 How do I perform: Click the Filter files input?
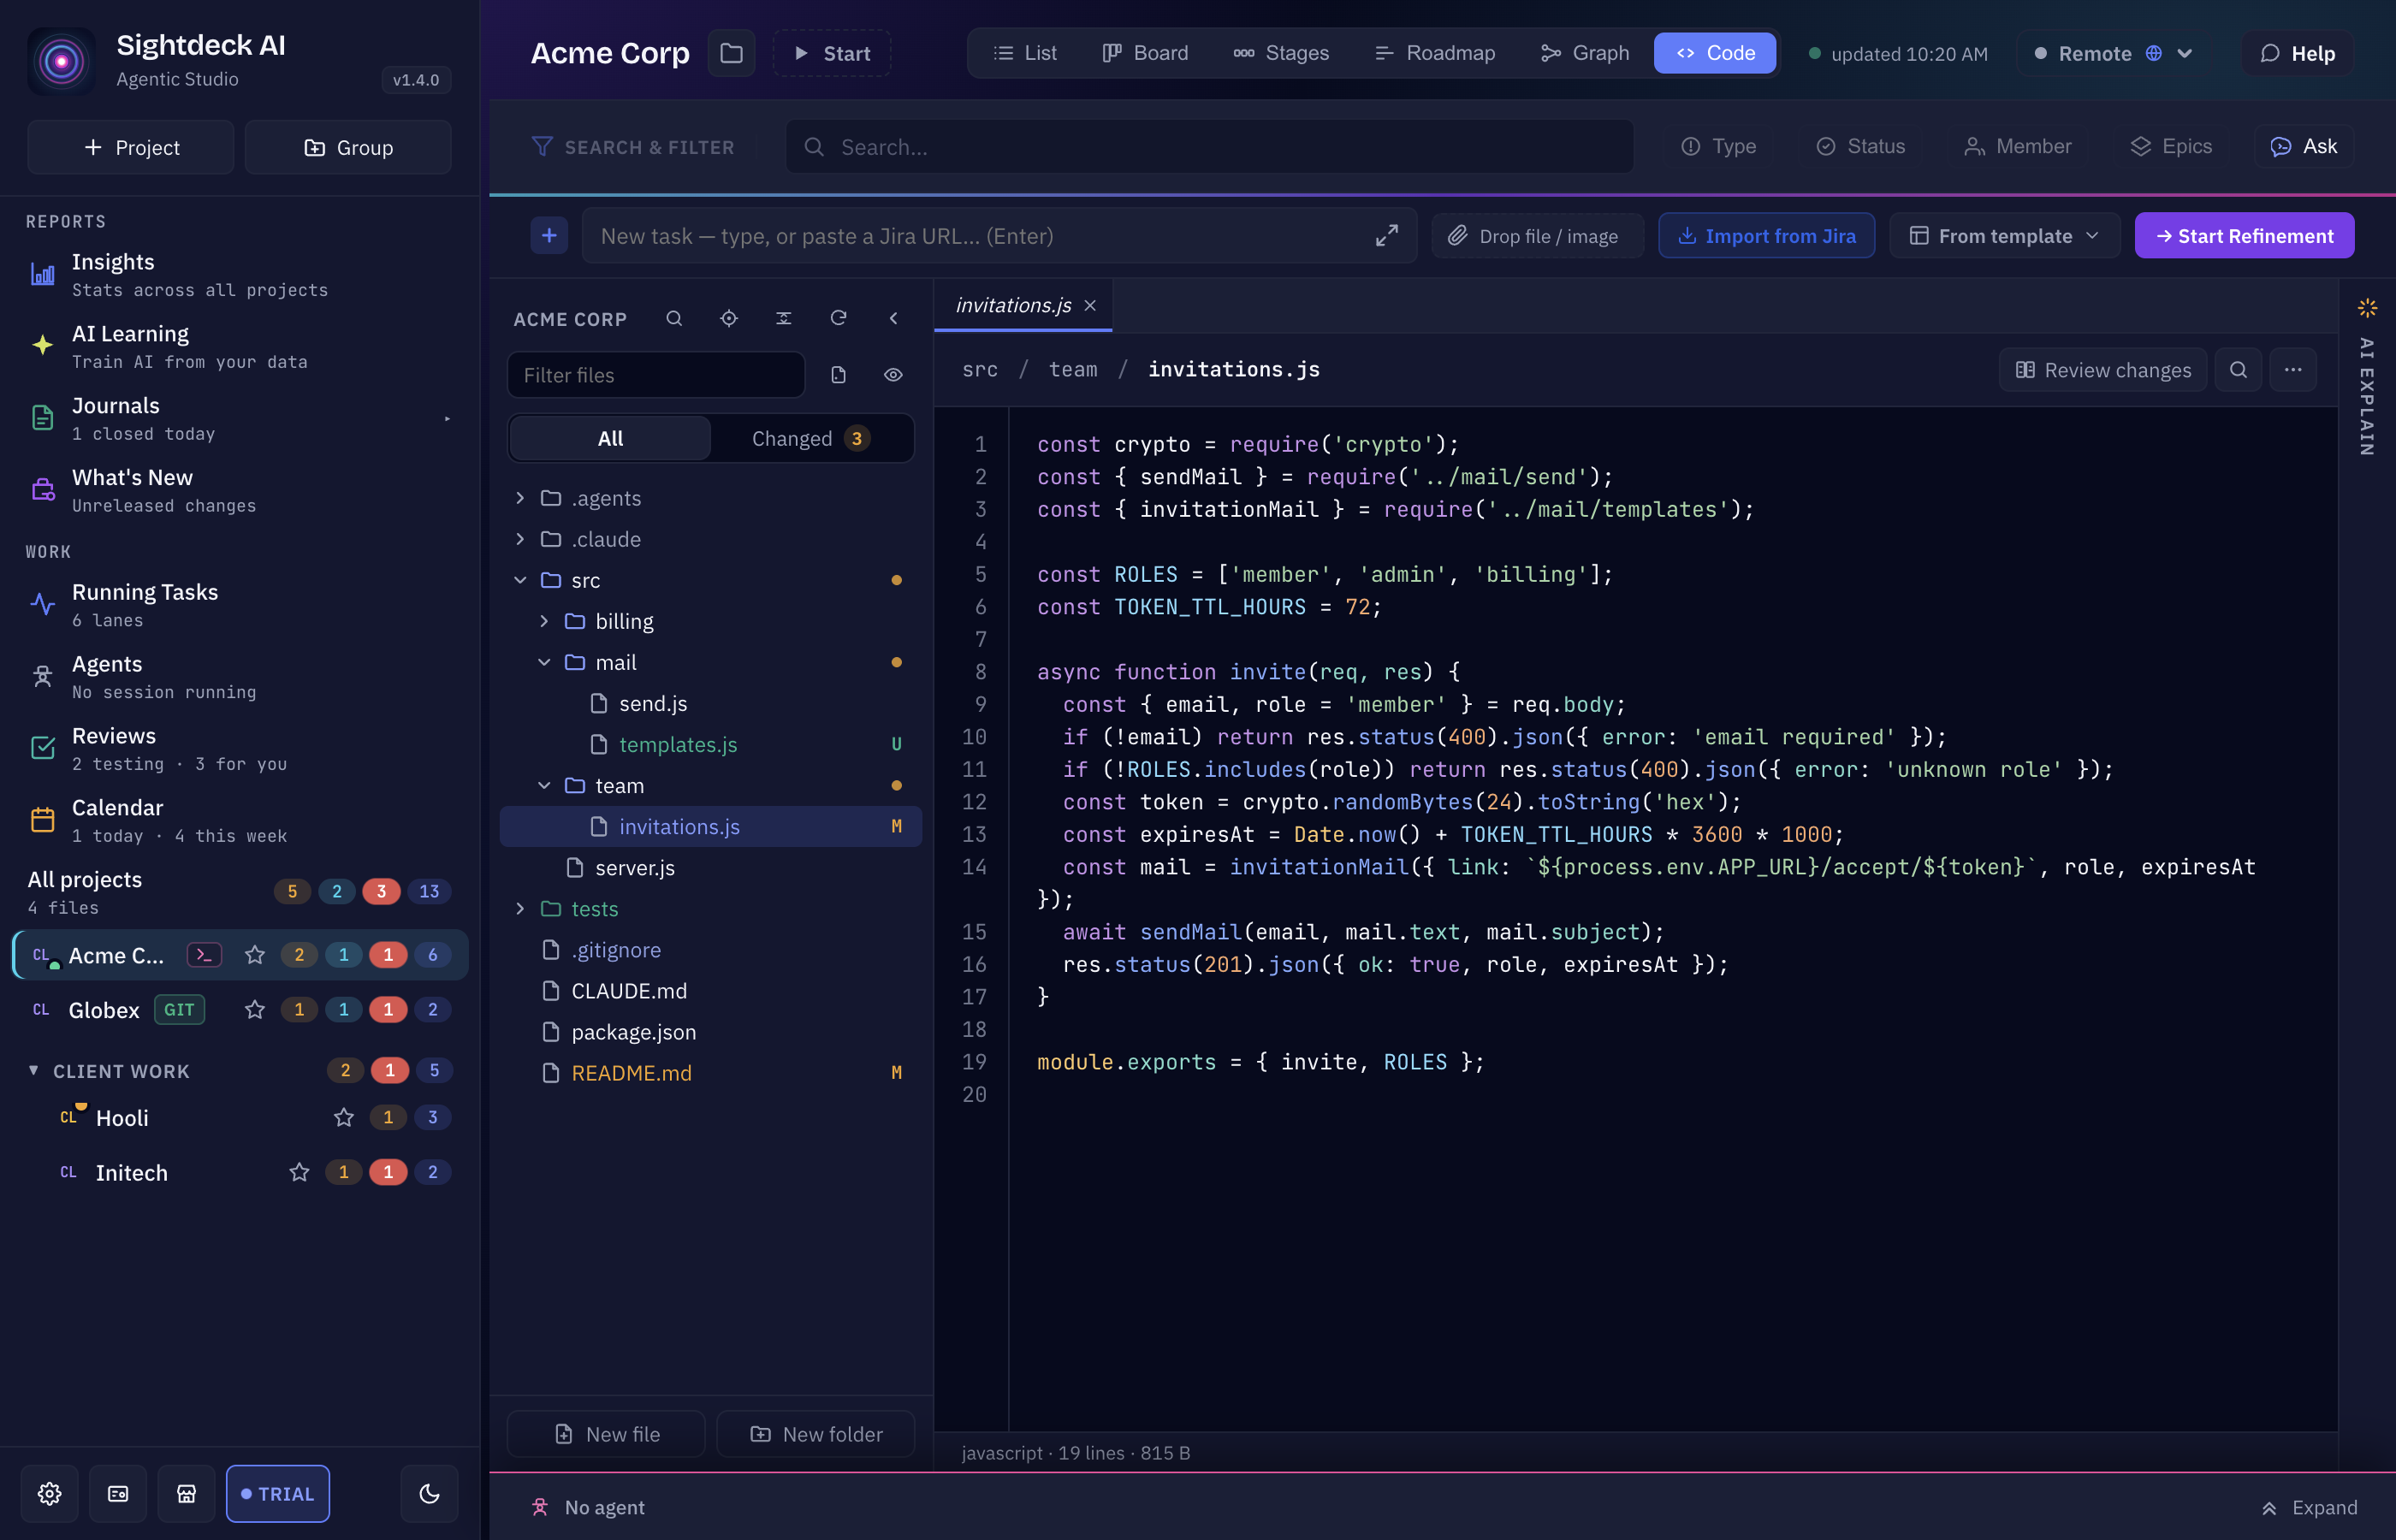point(656,375)
